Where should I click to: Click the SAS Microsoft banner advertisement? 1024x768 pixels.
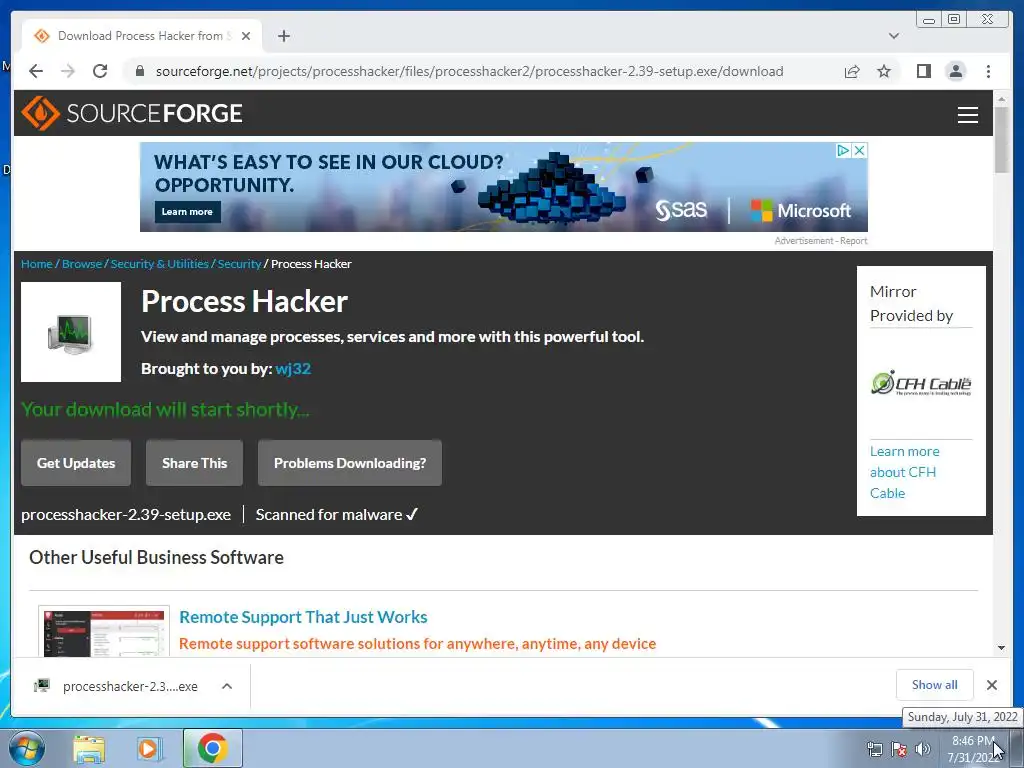click(x=504, y=187)
